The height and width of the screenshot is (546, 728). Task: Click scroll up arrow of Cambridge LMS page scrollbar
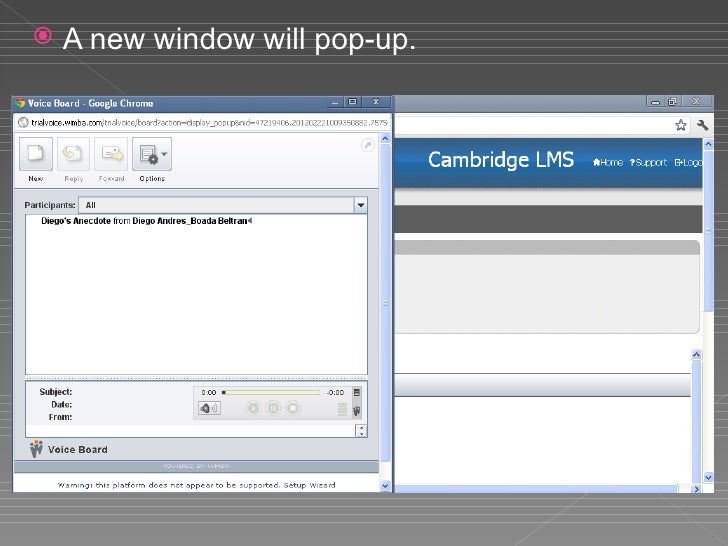click(x=708, y=144)
